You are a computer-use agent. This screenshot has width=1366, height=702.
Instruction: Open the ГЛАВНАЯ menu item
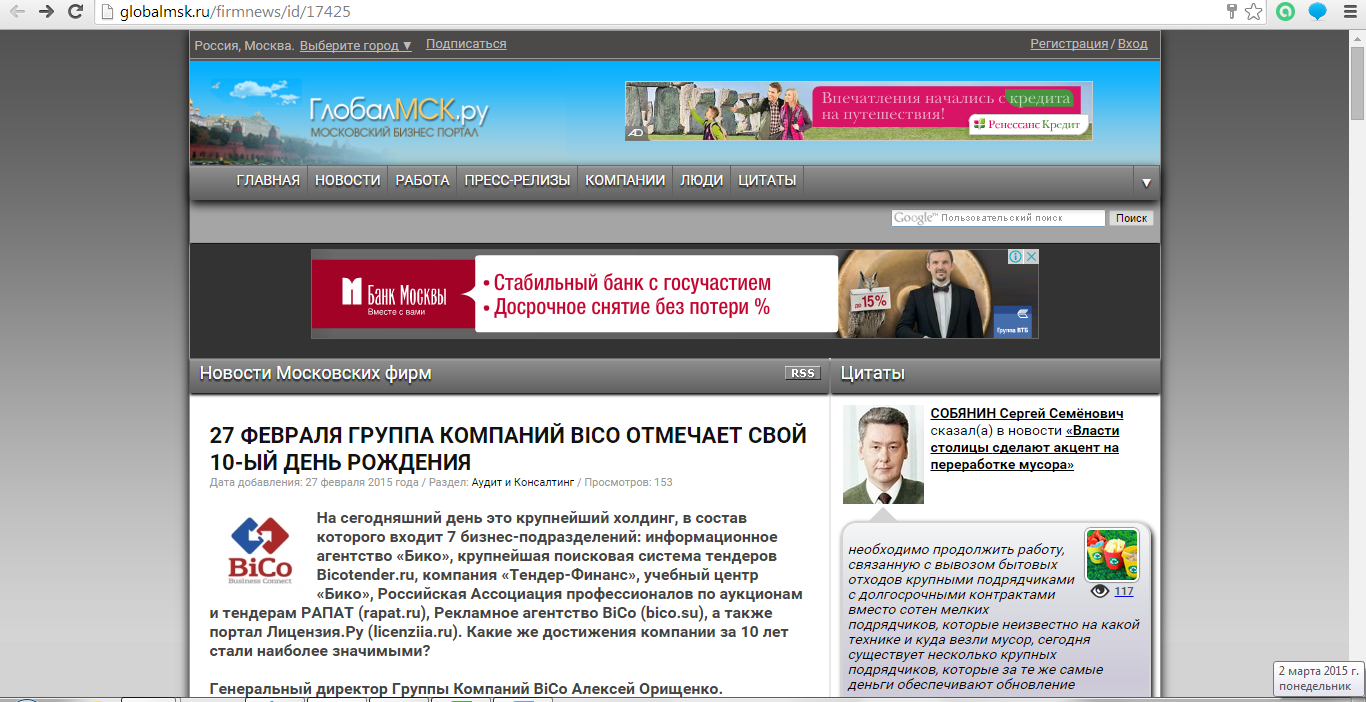click(268, 180)
